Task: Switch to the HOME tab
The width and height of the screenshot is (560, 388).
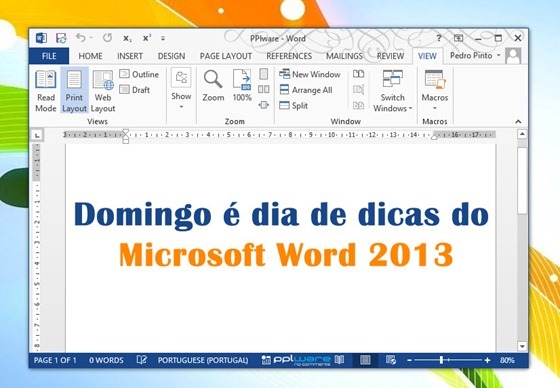Action: tap(90, 56)
